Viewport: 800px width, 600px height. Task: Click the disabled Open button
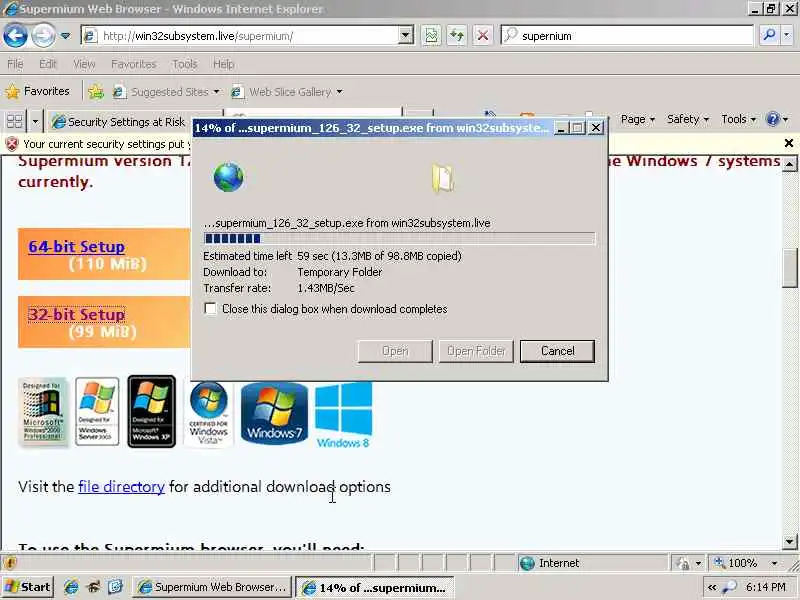(x=395, y=351)
